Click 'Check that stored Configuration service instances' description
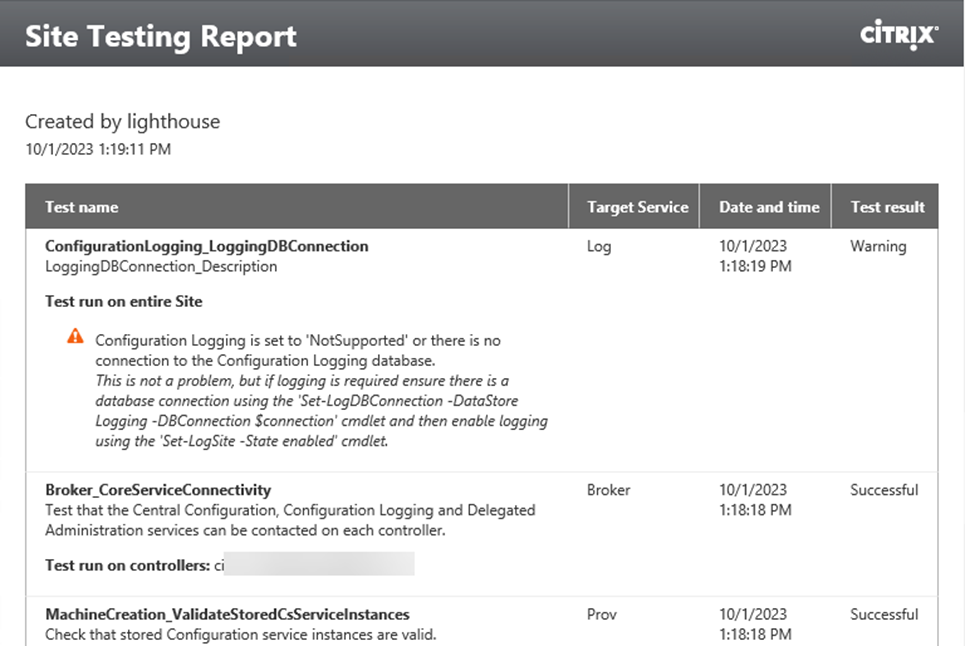The image size is (965, 646). [241, 634]
